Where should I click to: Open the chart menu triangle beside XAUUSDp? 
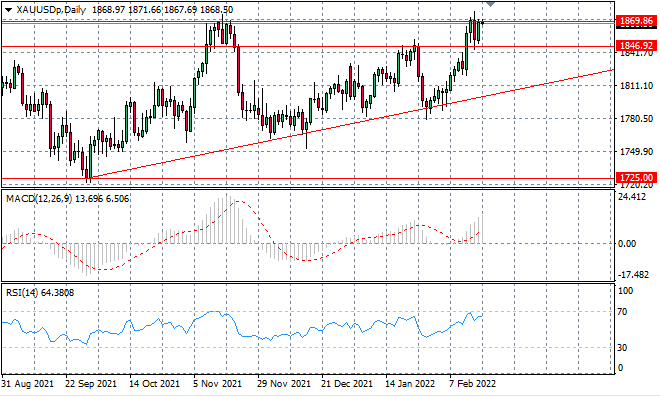click(x=8, y=10)
